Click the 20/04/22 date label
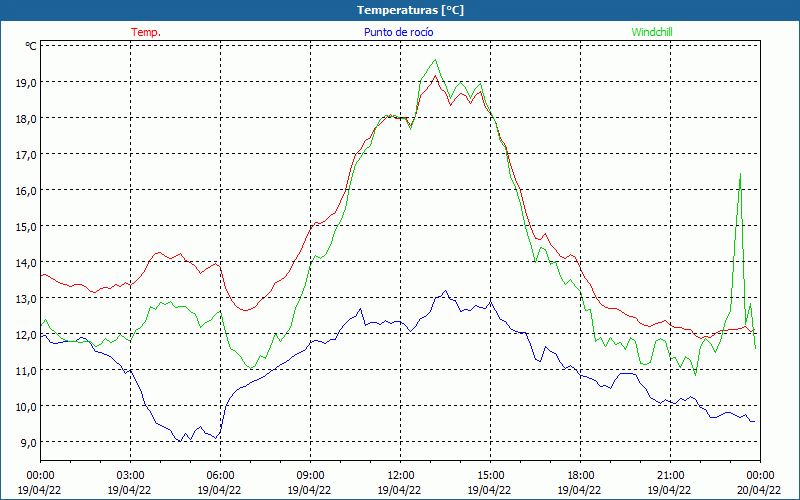This screenshot has width=800, height=500. pos(759,490)
